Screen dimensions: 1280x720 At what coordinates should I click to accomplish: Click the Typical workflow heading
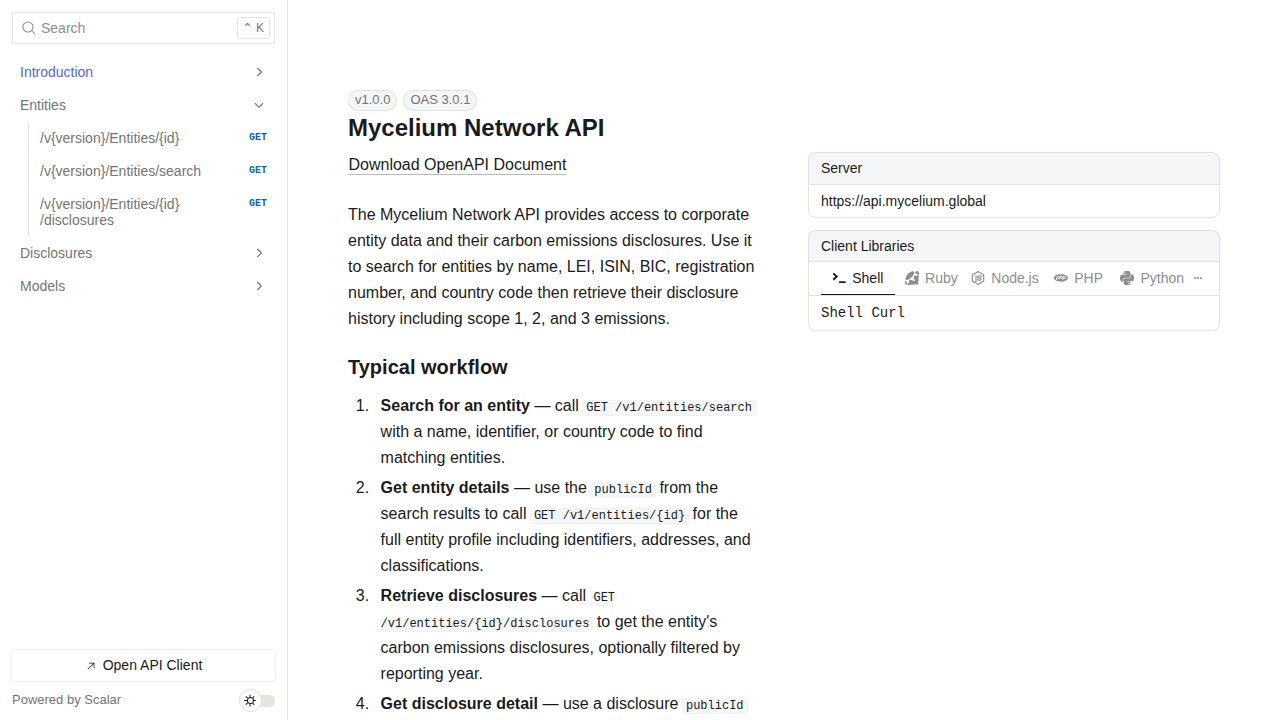(428, 367)
